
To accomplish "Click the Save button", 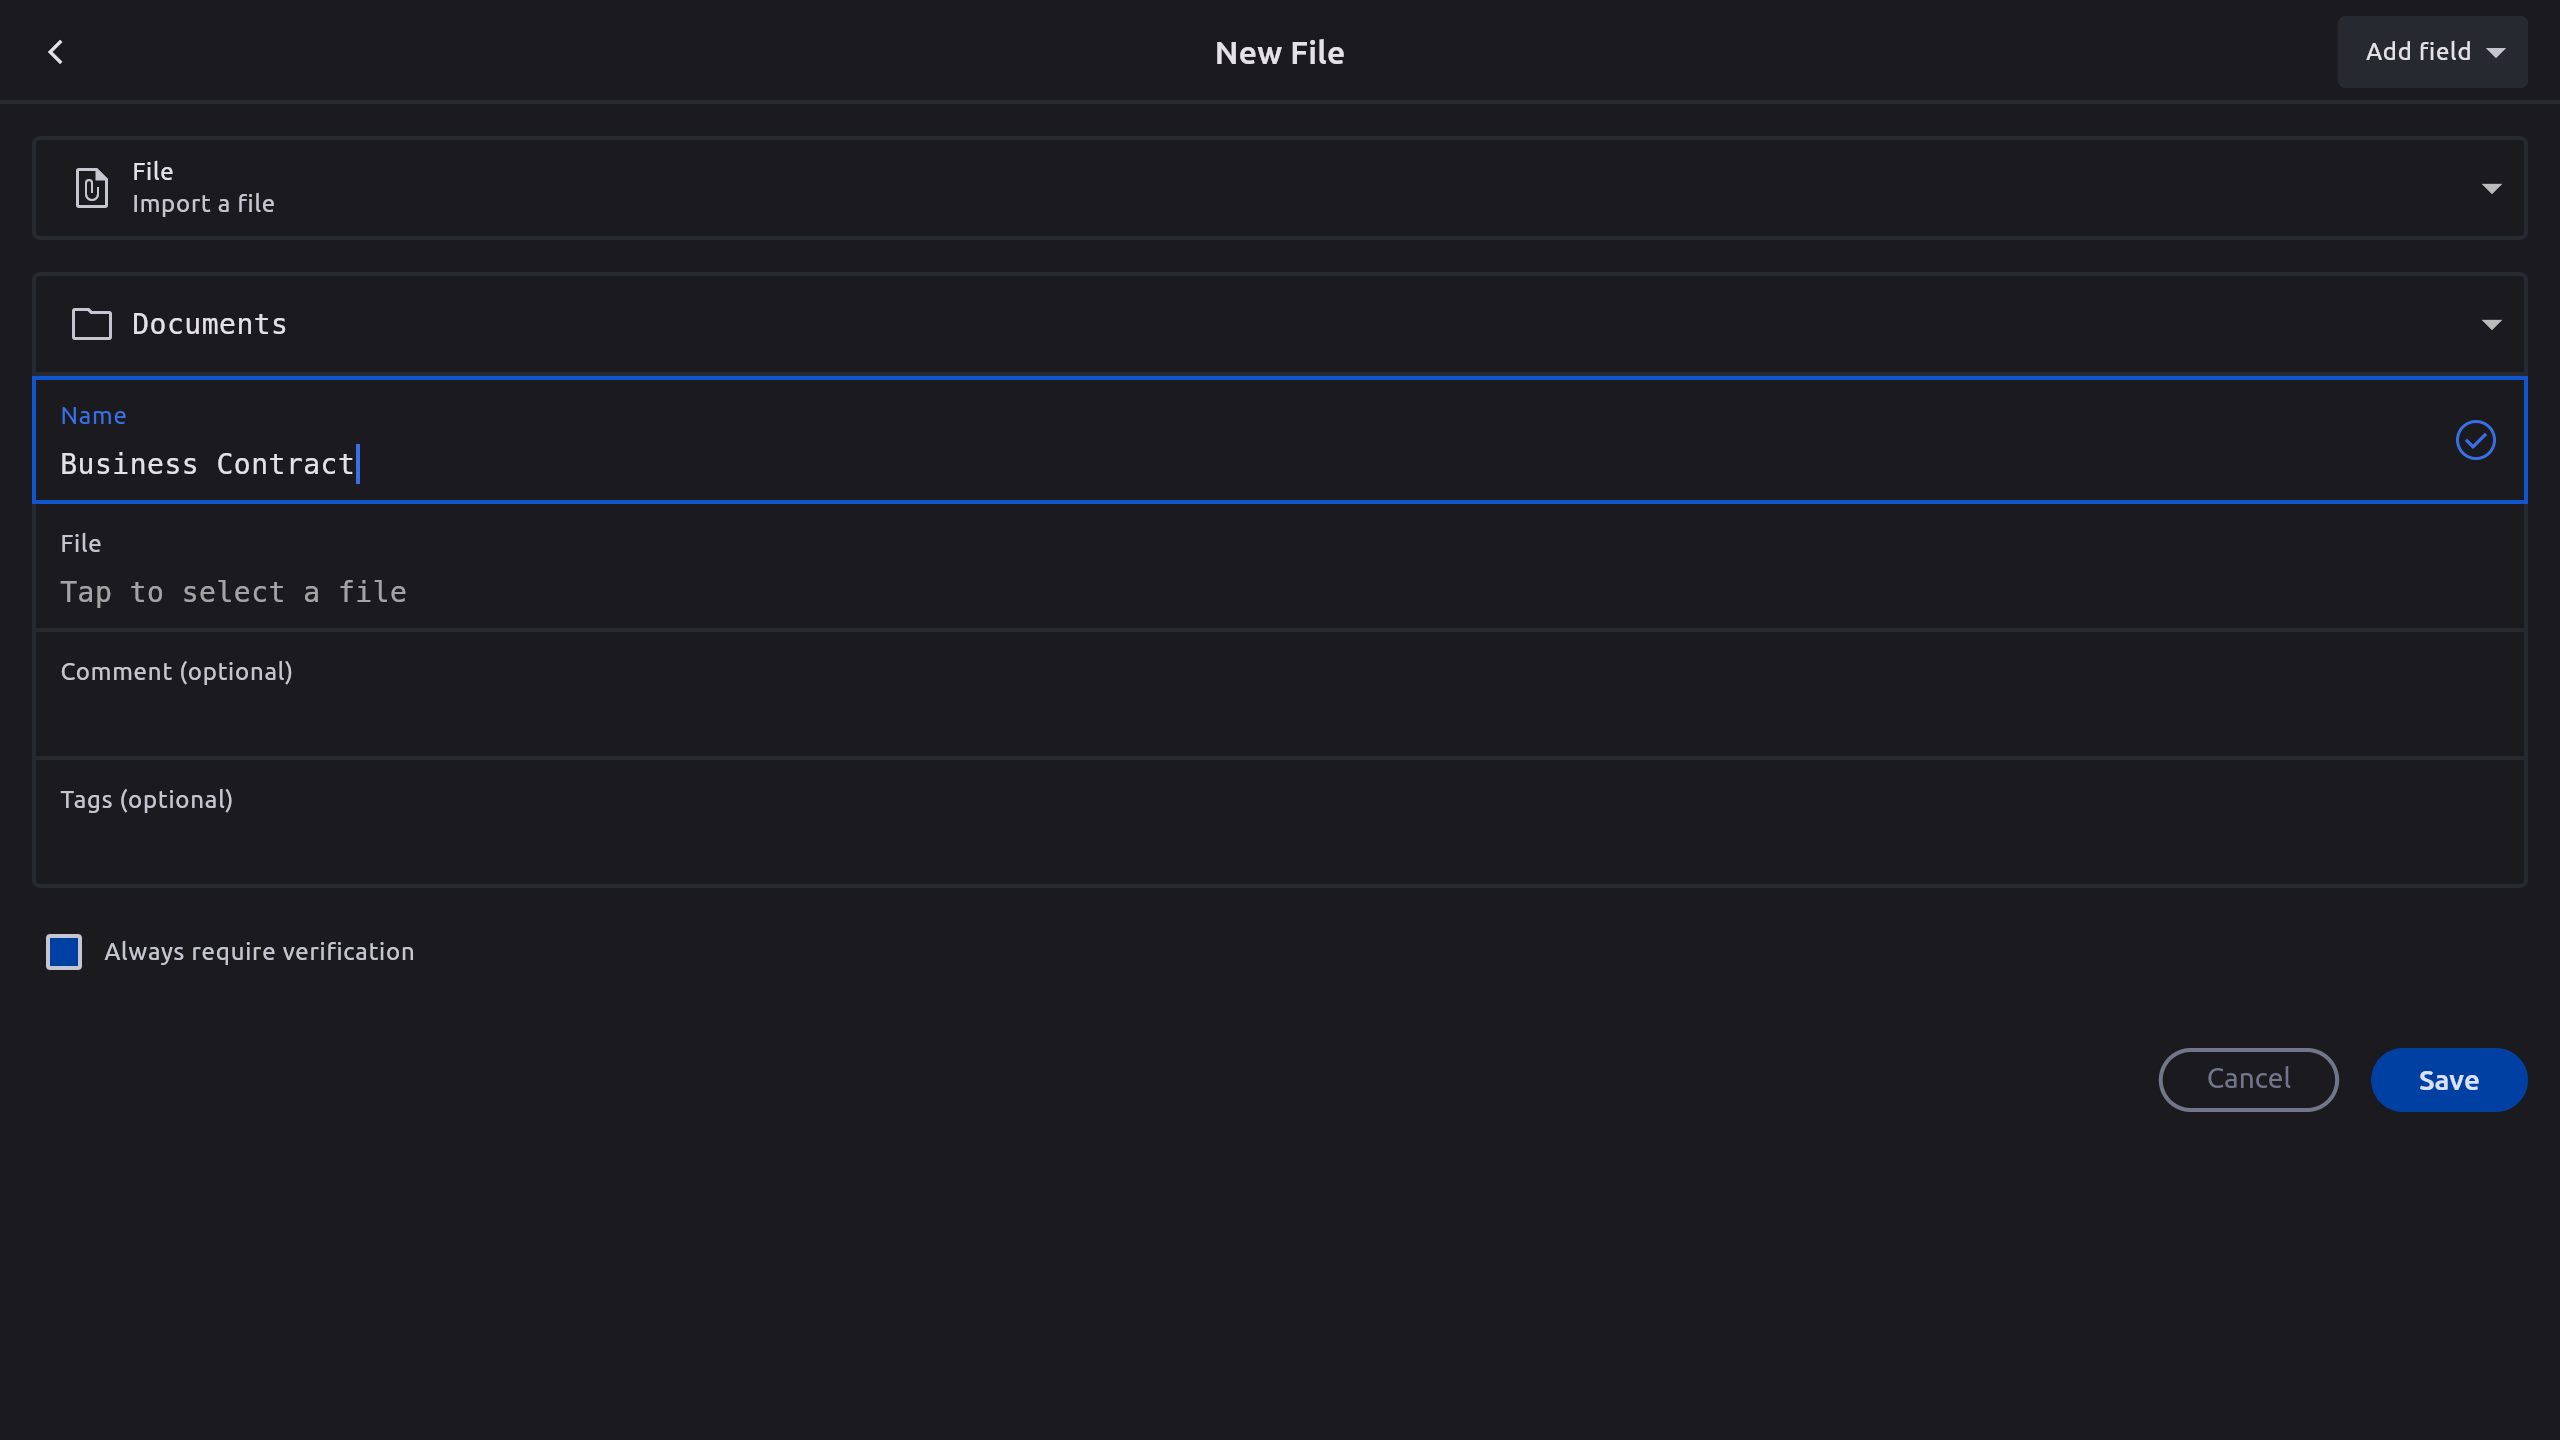I will coord(2448,1080).
